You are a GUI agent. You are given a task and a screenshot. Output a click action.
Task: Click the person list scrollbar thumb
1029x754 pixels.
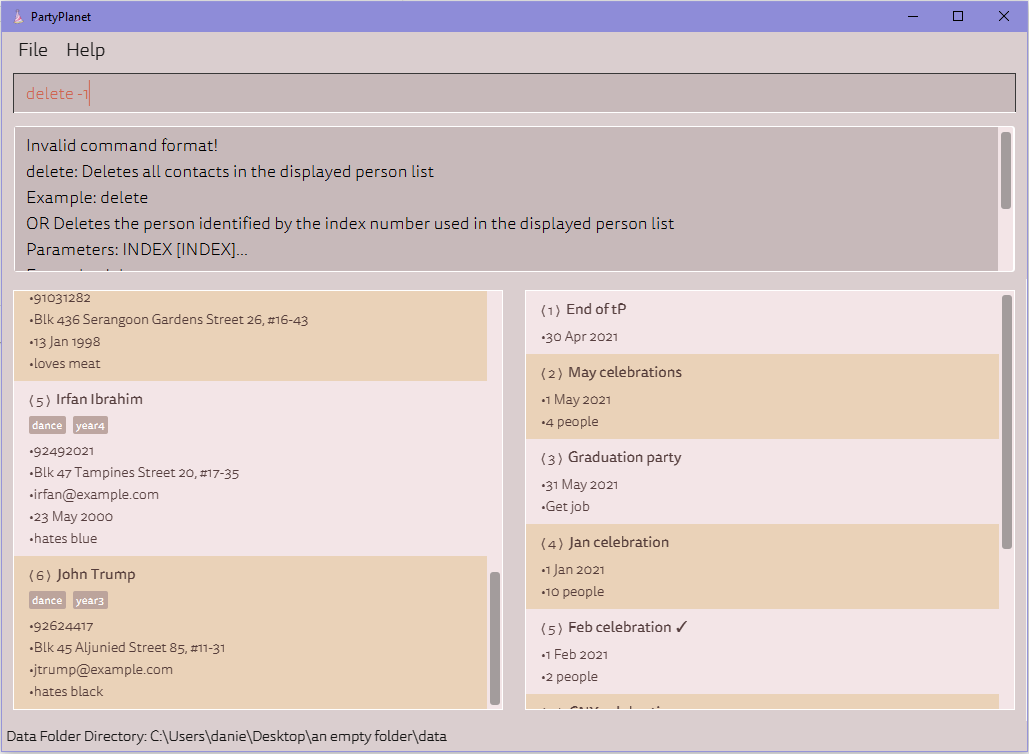[x=495, y=638]
